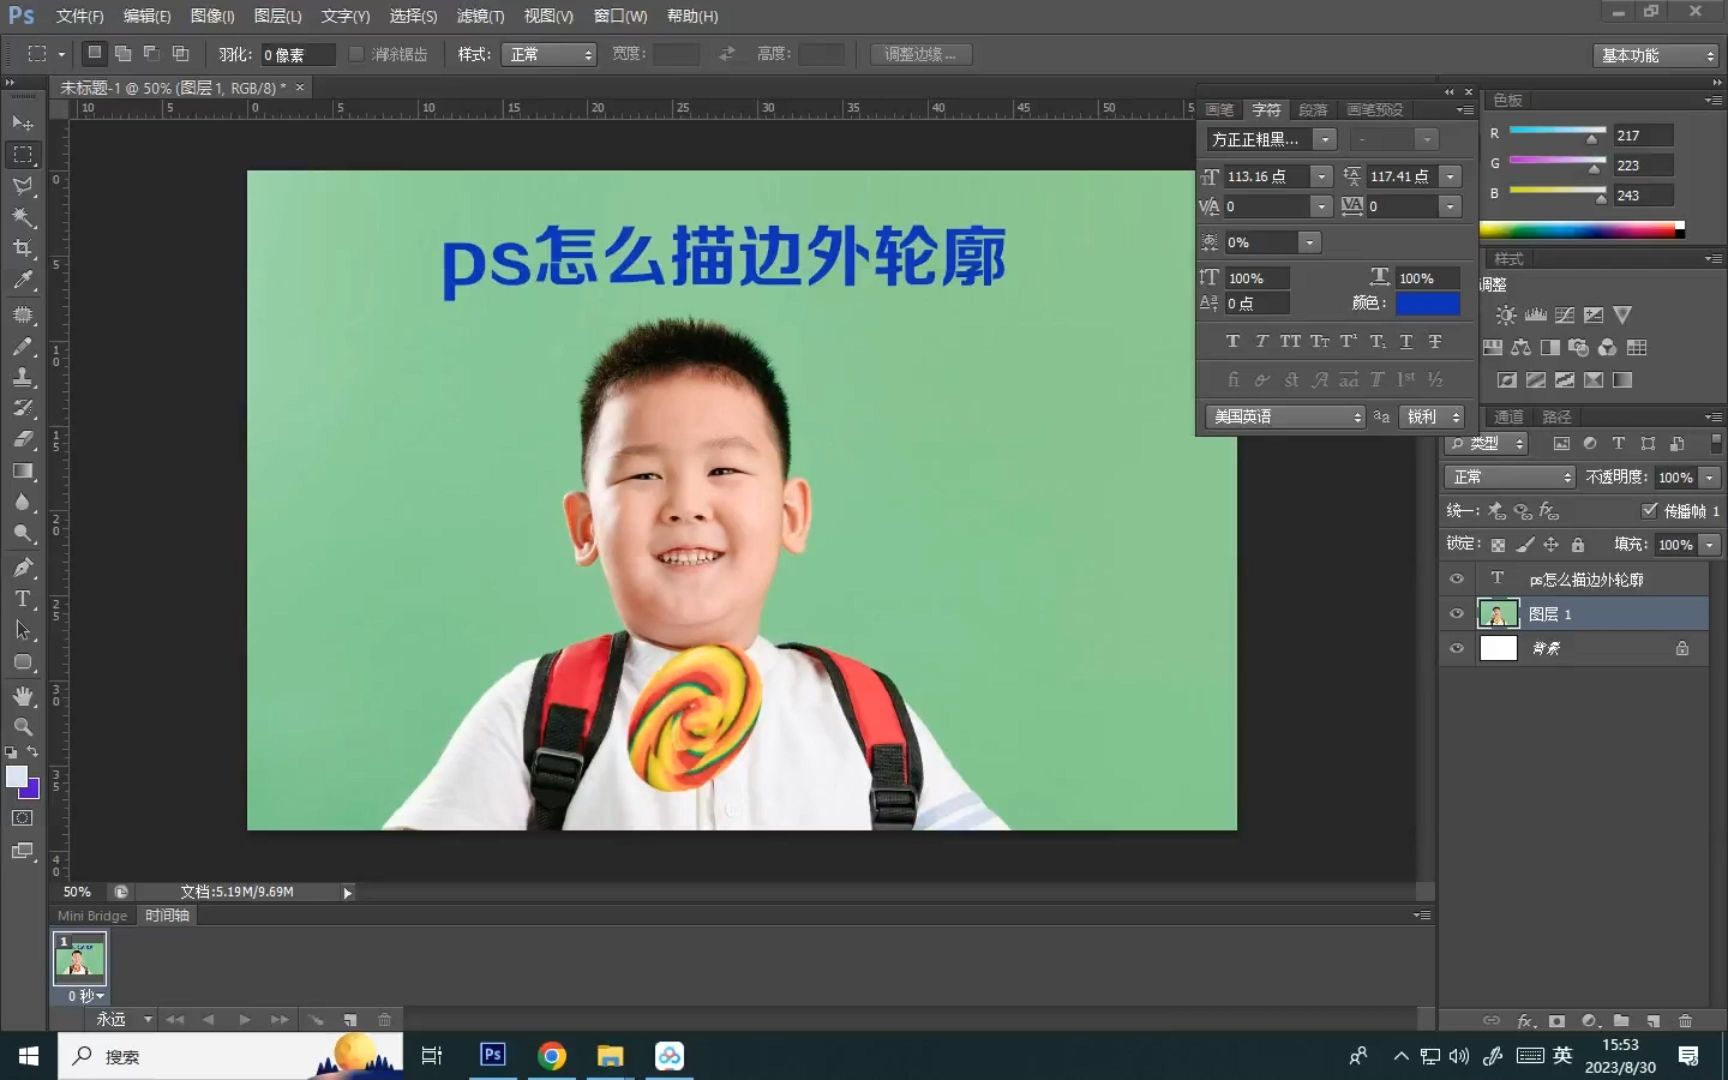The width and height of the screenshot is (1728, 1080).
Task: Click the 调整边缘 button in options bar
Action: (920, 54)
